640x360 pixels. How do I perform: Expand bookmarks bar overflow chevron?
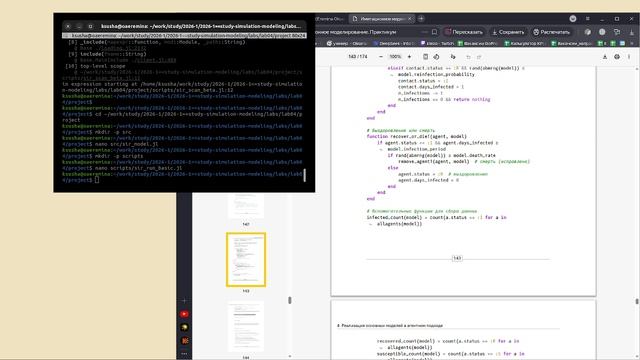click(x=632, y=43)
